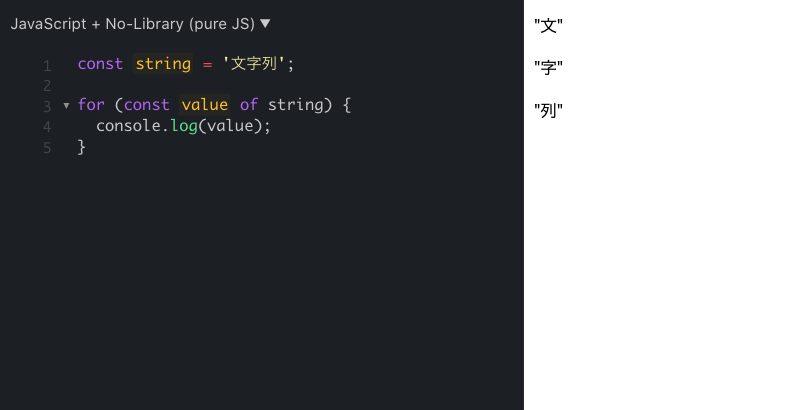Click the "文" output in result pane

[548, 26]
